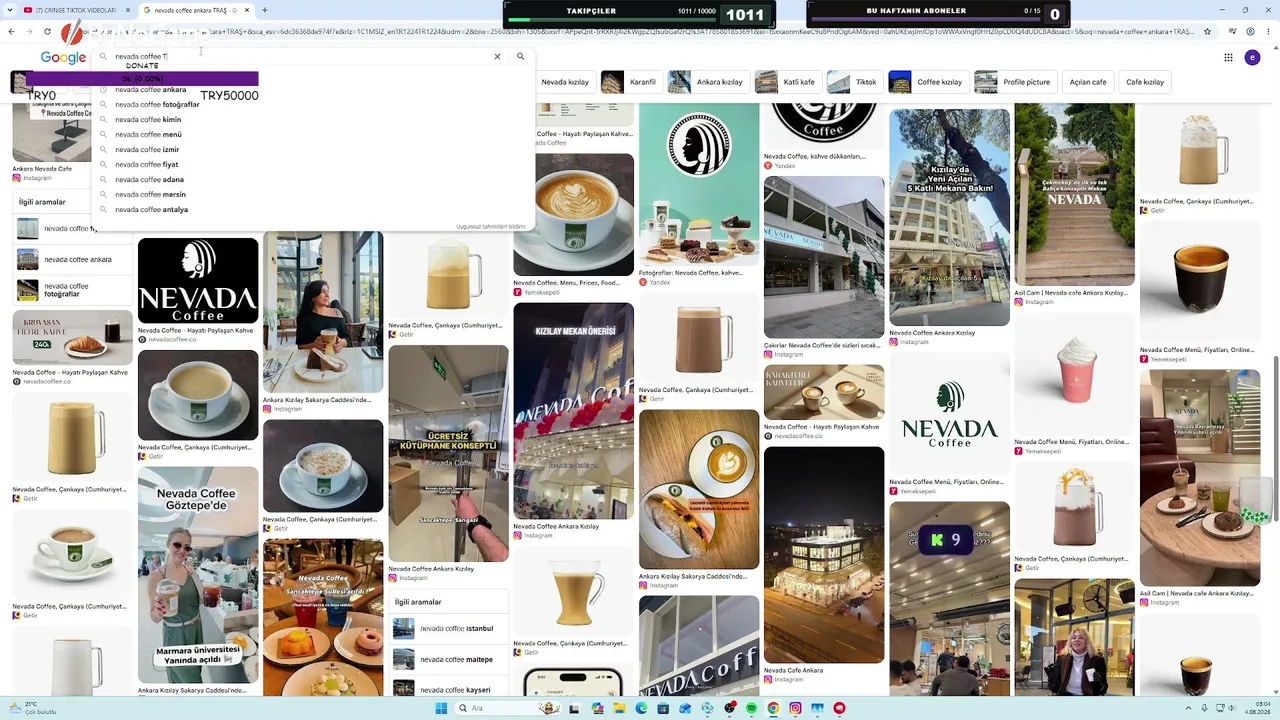Expand the tab search dropdown arrow

point(10,10)
